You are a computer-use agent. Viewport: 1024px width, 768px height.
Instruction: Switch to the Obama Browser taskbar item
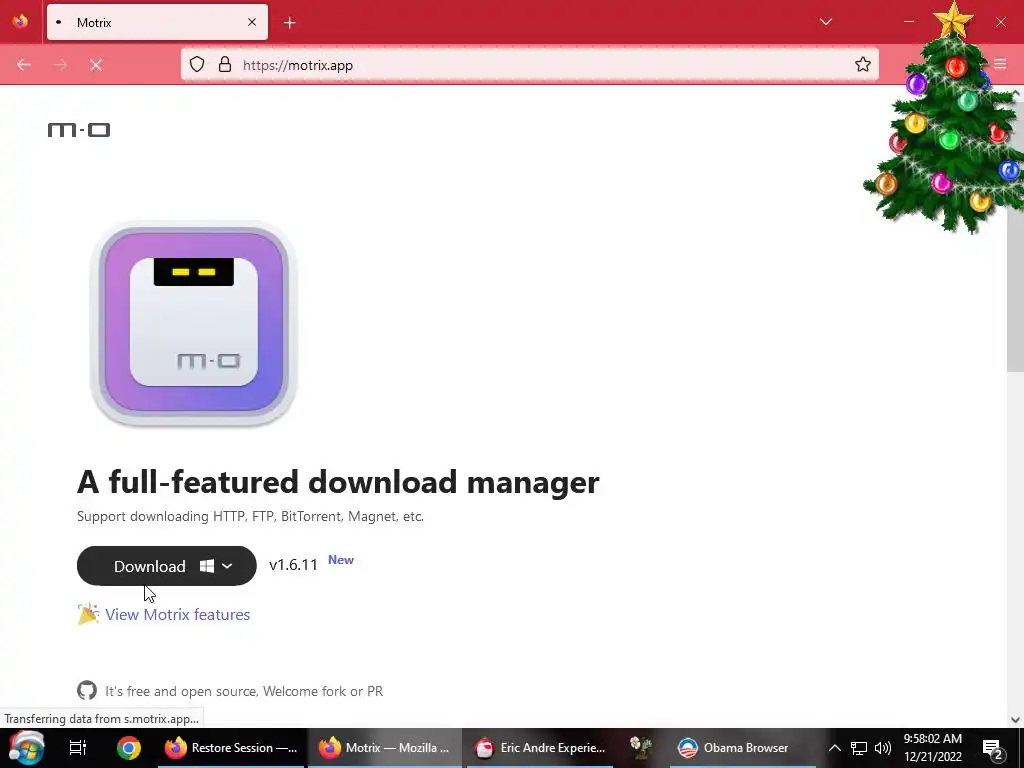743,748
